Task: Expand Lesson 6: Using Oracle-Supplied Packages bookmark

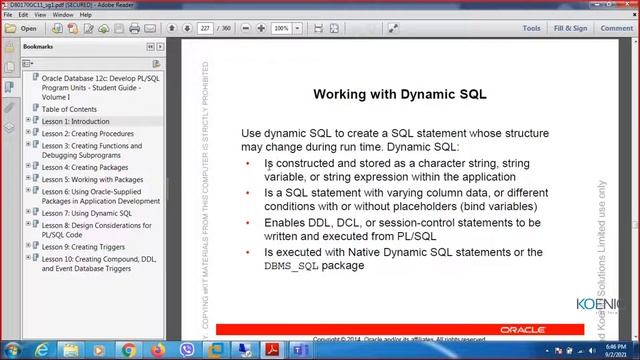Action: (x=28, y=190)
